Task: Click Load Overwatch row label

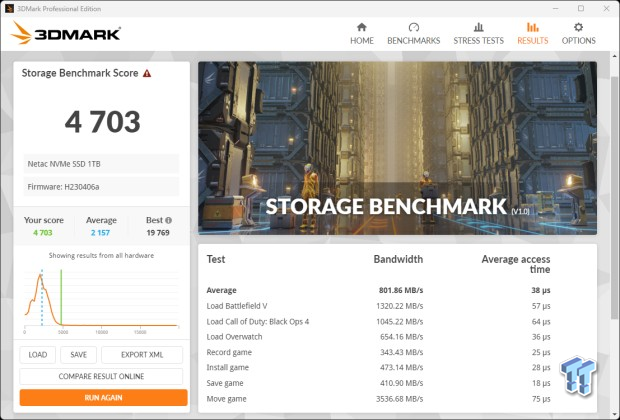Action: (234, 337)
